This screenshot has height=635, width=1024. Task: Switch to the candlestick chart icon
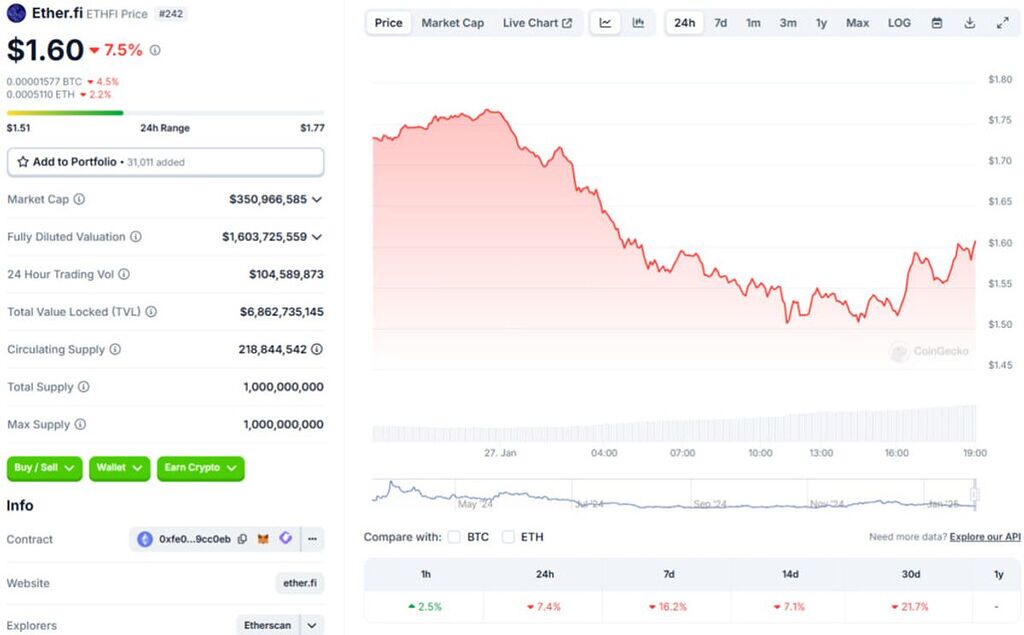coord(638,23)
